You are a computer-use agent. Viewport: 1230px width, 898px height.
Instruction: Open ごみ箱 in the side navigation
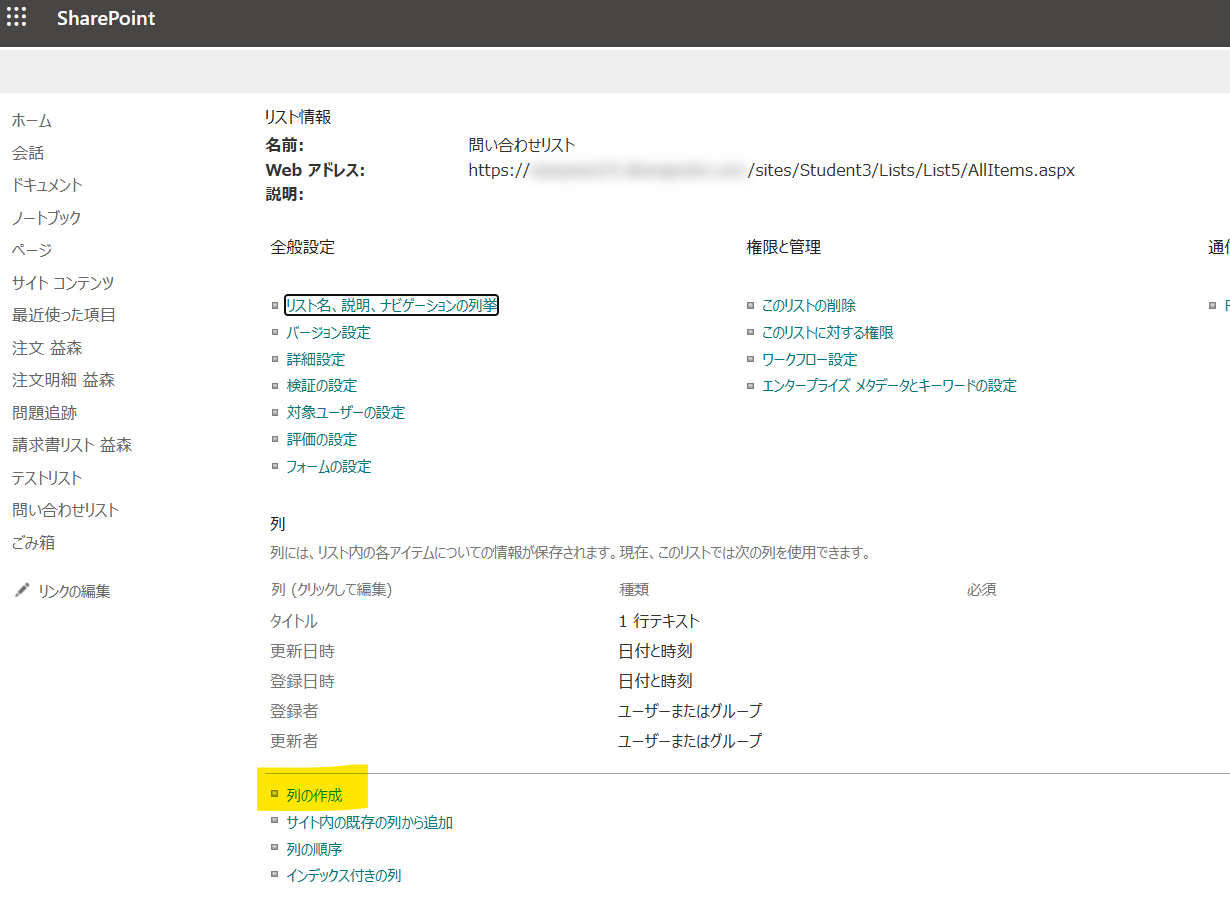click(33, 543)
